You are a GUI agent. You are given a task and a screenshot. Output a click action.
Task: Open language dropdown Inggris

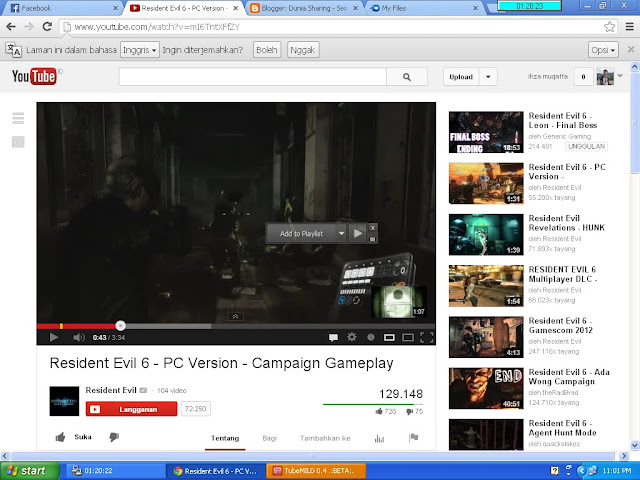click(x=140, y=50)
